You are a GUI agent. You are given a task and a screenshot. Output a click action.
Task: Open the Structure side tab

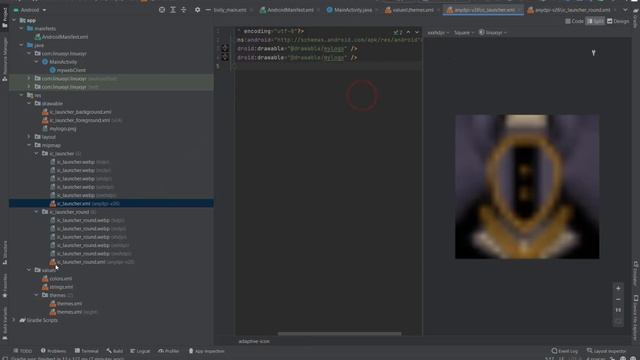(4, 252)
